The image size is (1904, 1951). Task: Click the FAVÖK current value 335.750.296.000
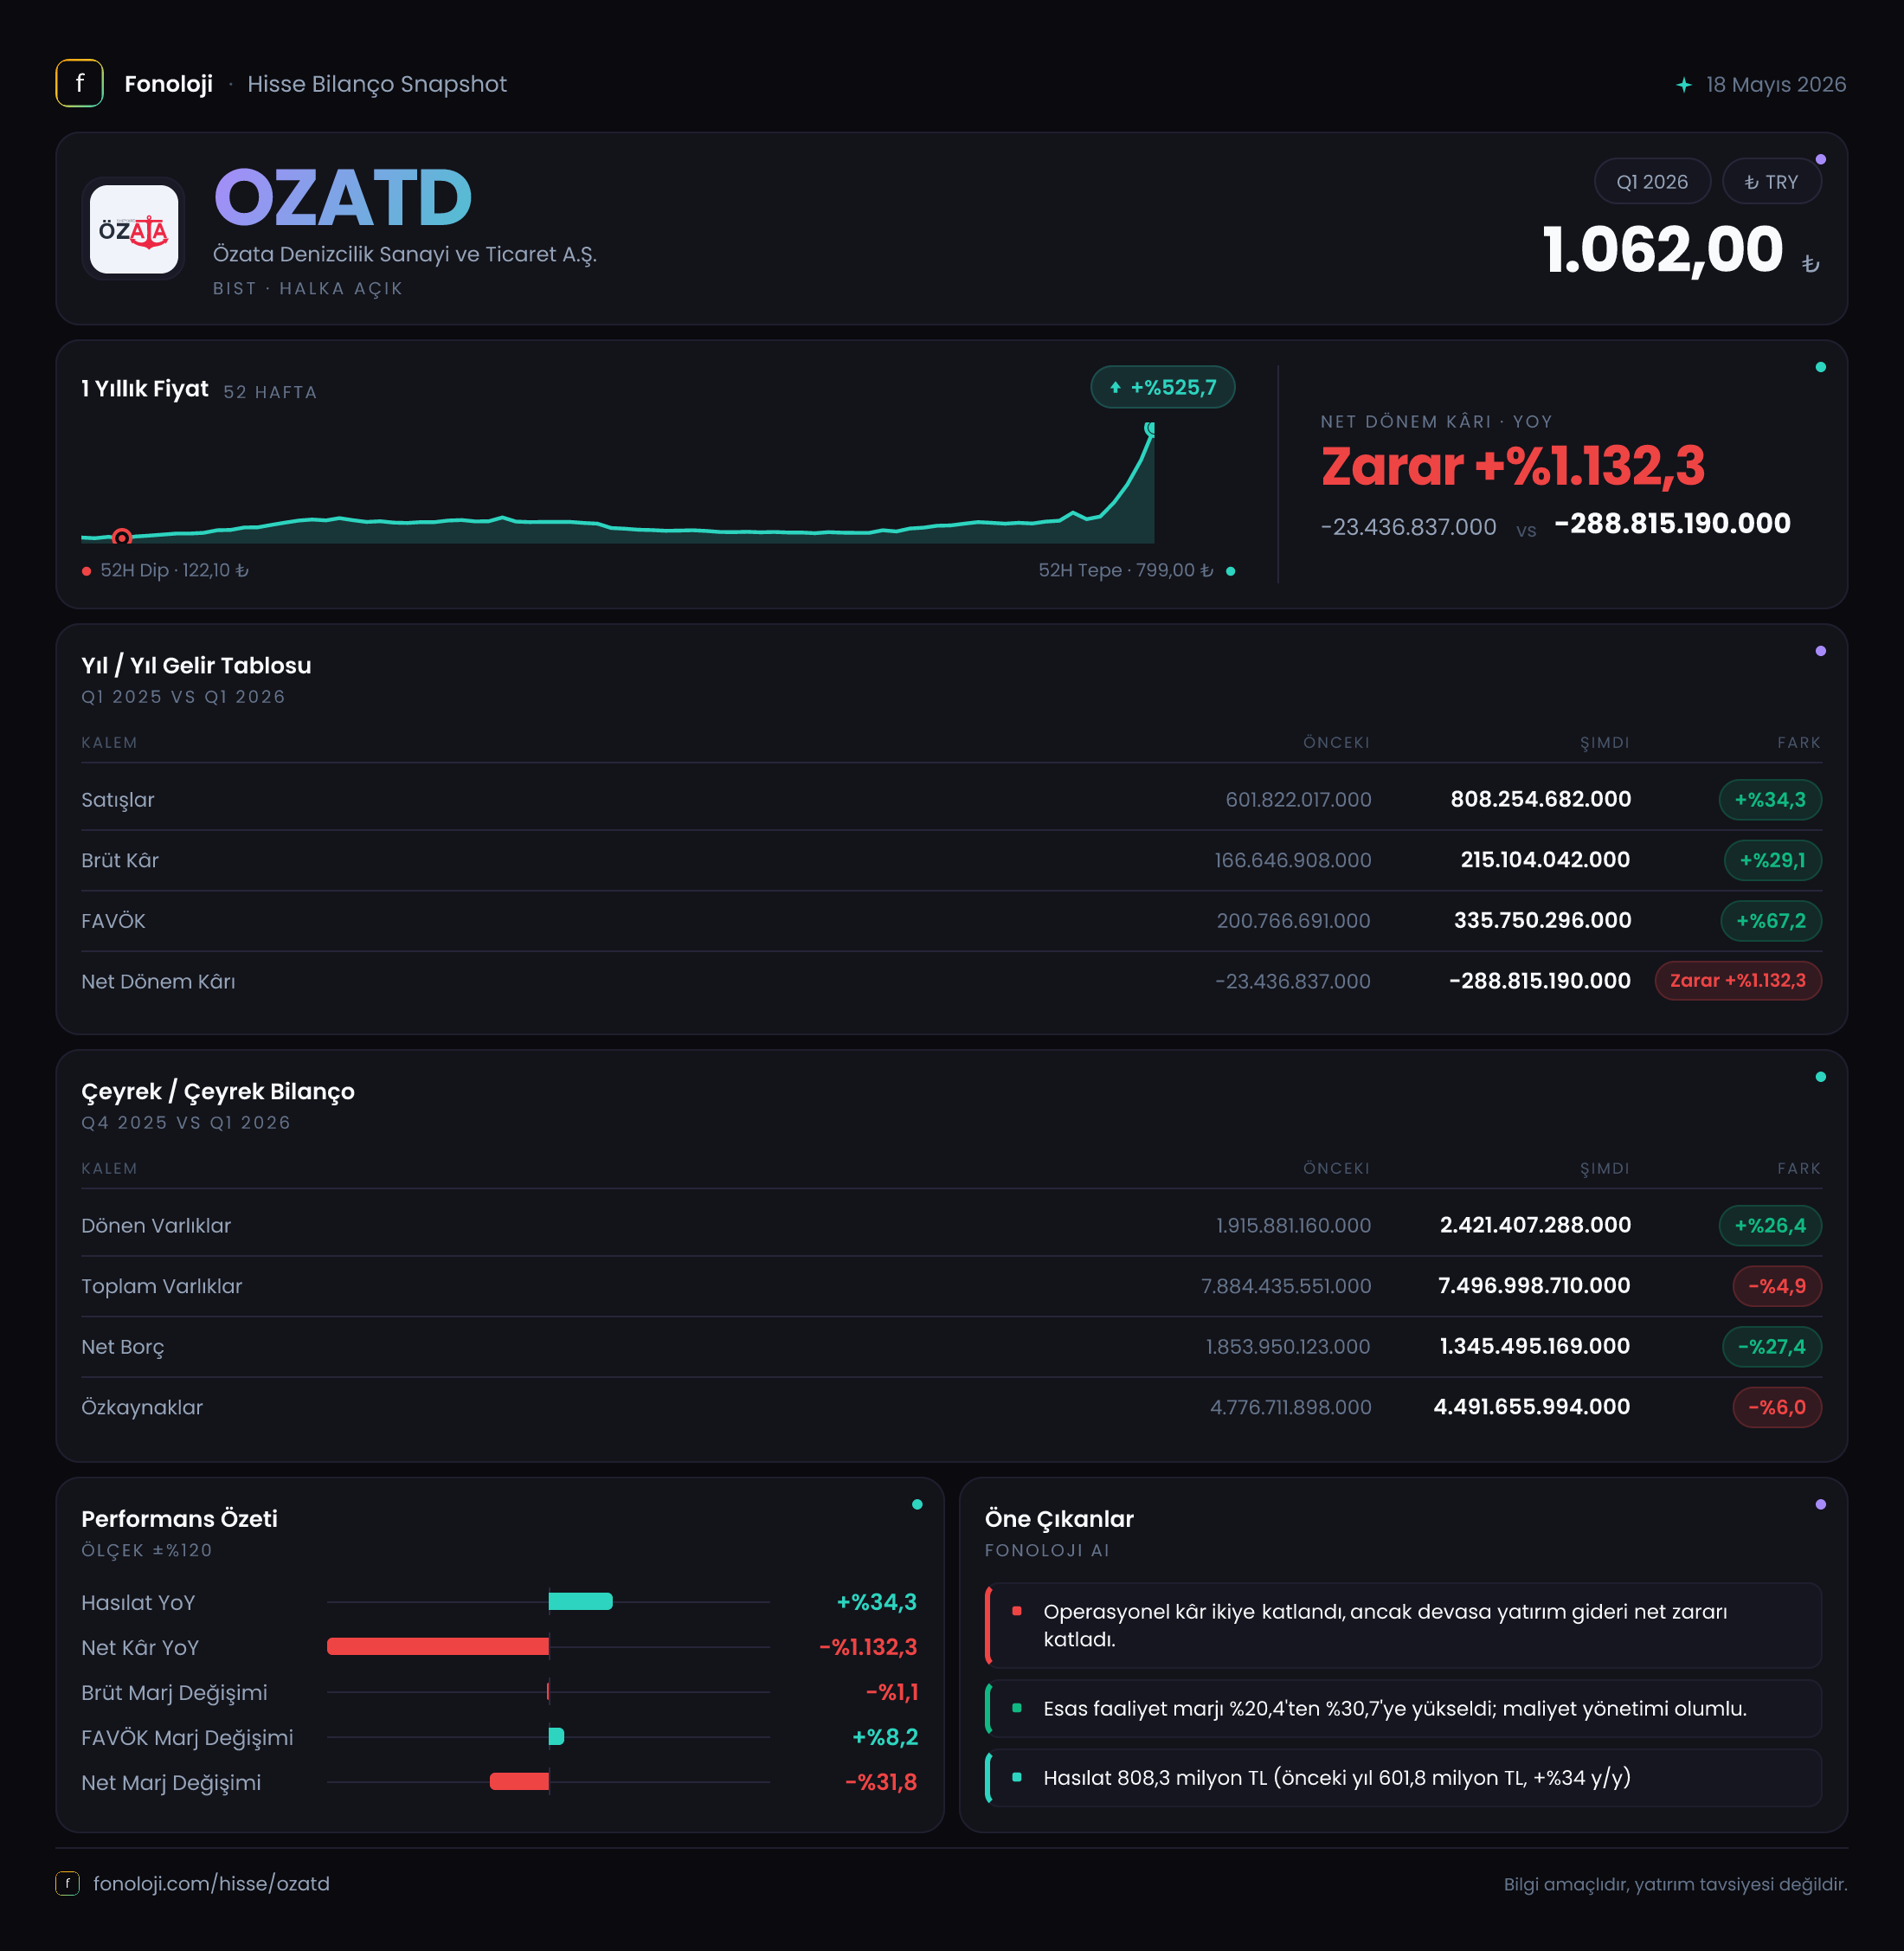[x=1542, y=920]
